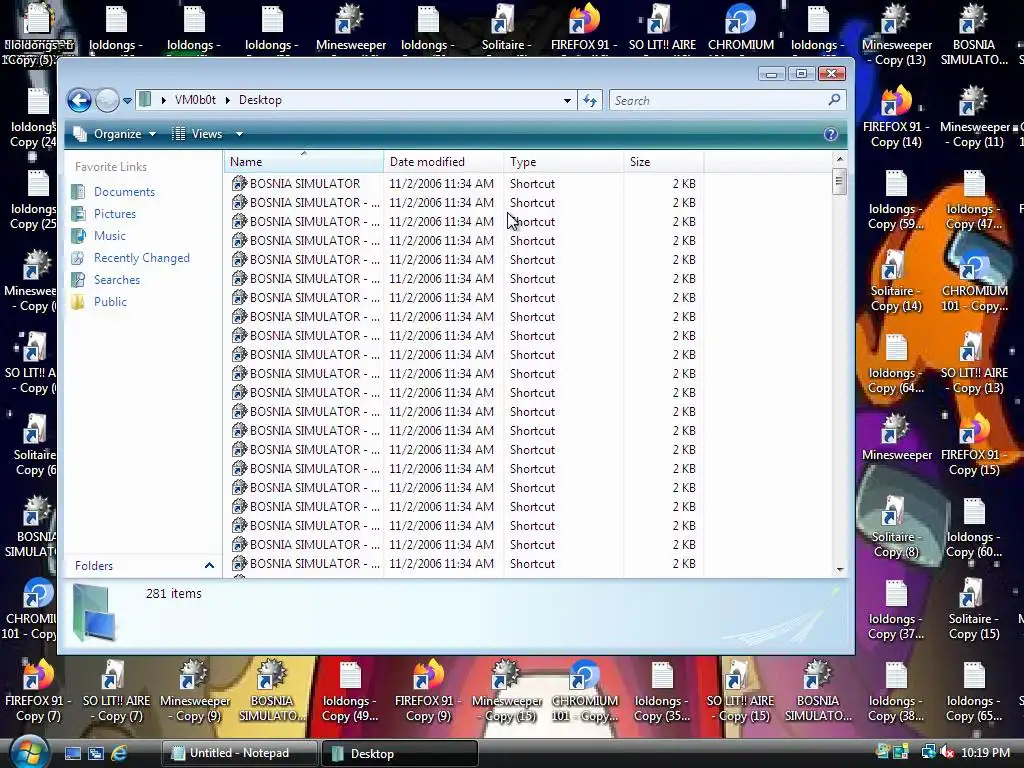Click the Desktop folder icon in the details pane
Screen dimensions: 1024x768
tap(94, 612)
